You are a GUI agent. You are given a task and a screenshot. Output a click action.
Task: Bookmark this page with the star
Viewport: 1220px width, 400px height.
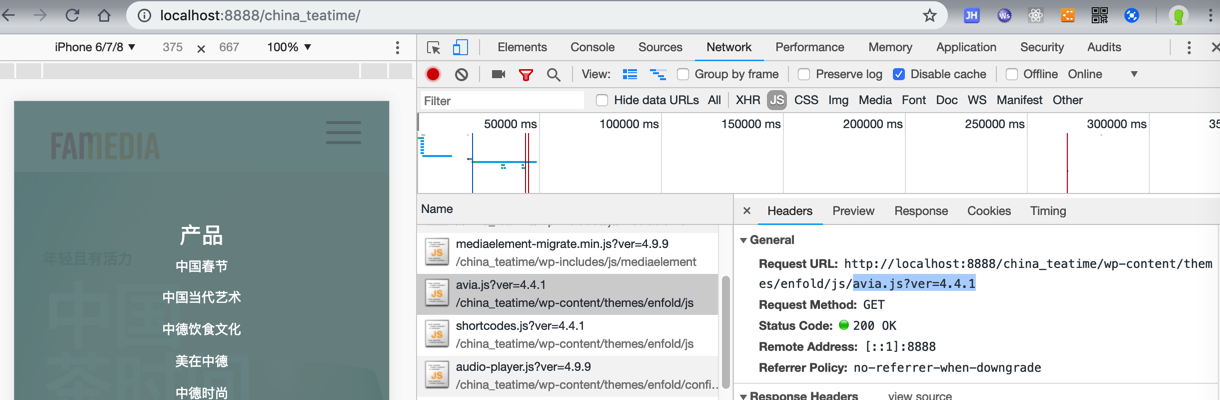pyautogui.click(x=930, y=16)
